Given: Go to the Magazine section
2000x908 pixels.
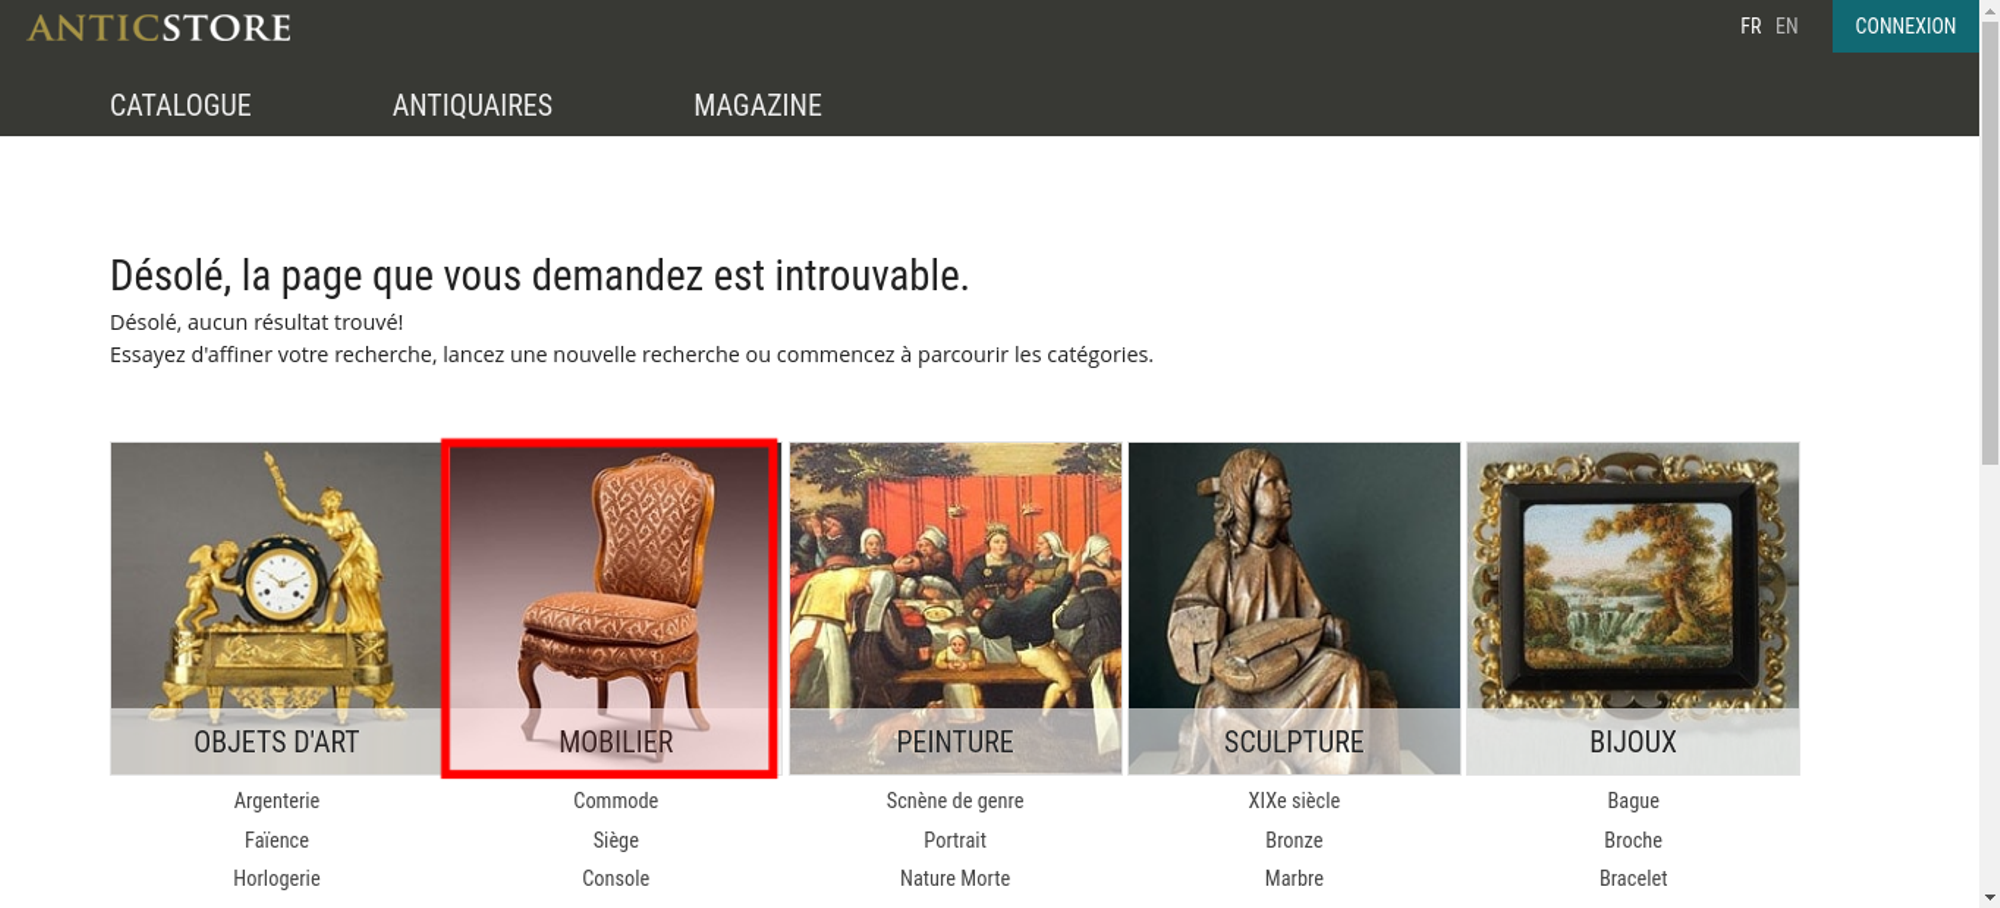Looking at the screenshot, I should pyautogui.click(x=758, y=105).
